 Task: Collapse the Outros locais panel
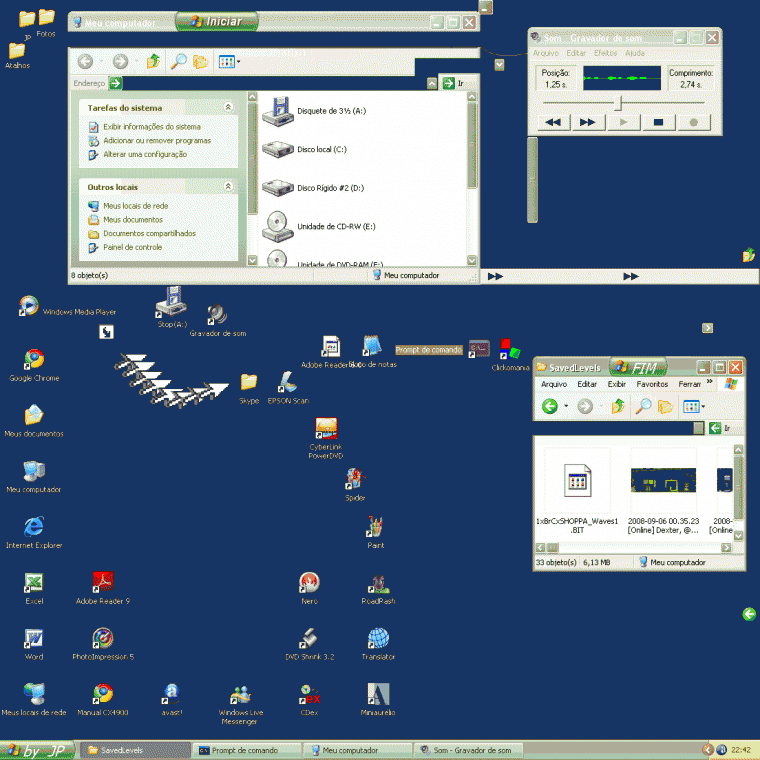pos(228,186)
